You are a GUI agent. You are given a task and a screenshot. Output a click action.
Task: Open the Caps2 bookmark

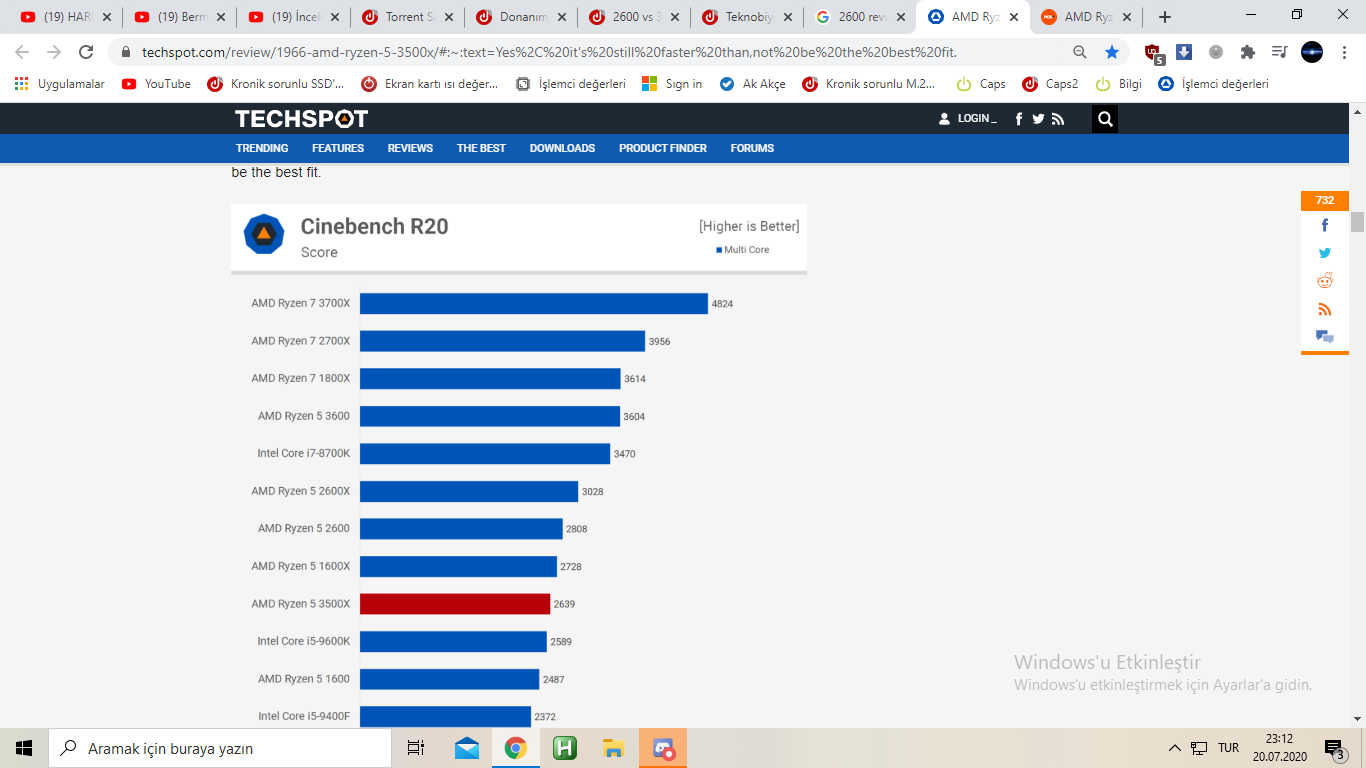tap(1050, 84)
